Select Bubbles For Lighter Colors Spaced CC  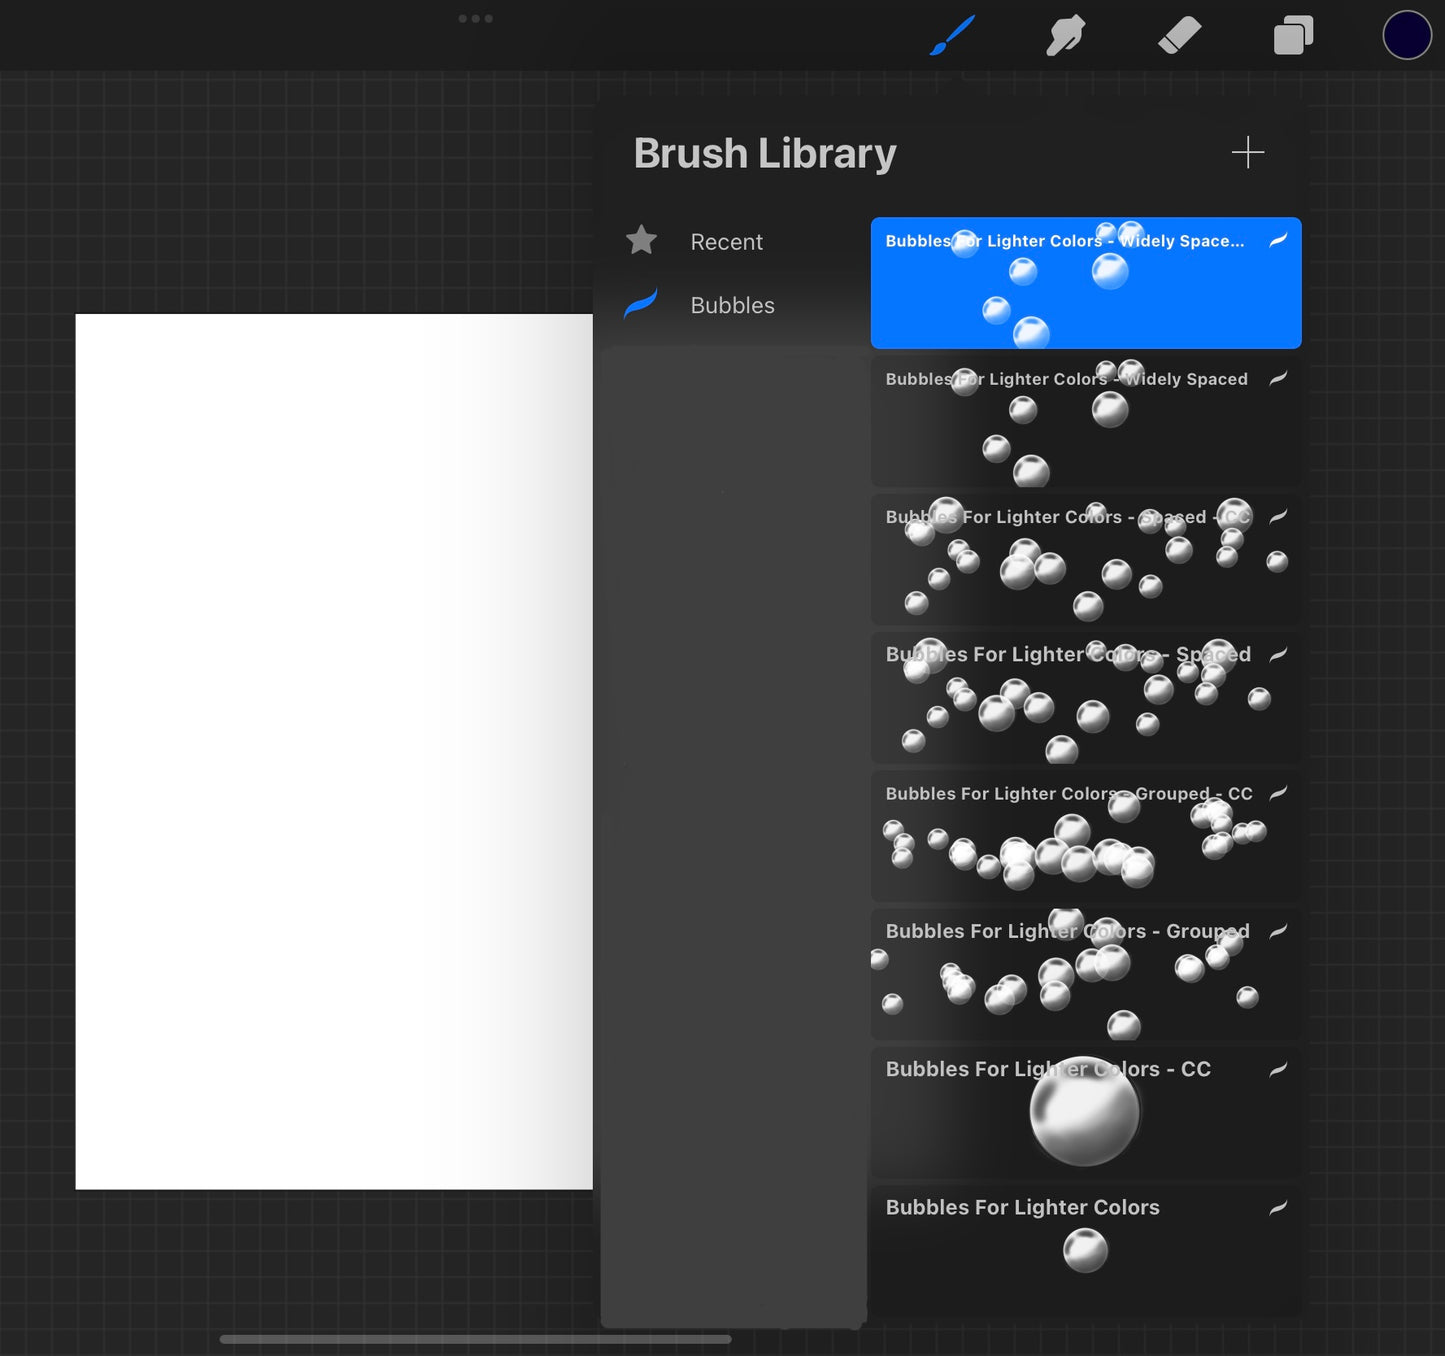(x=1085, y=560)
